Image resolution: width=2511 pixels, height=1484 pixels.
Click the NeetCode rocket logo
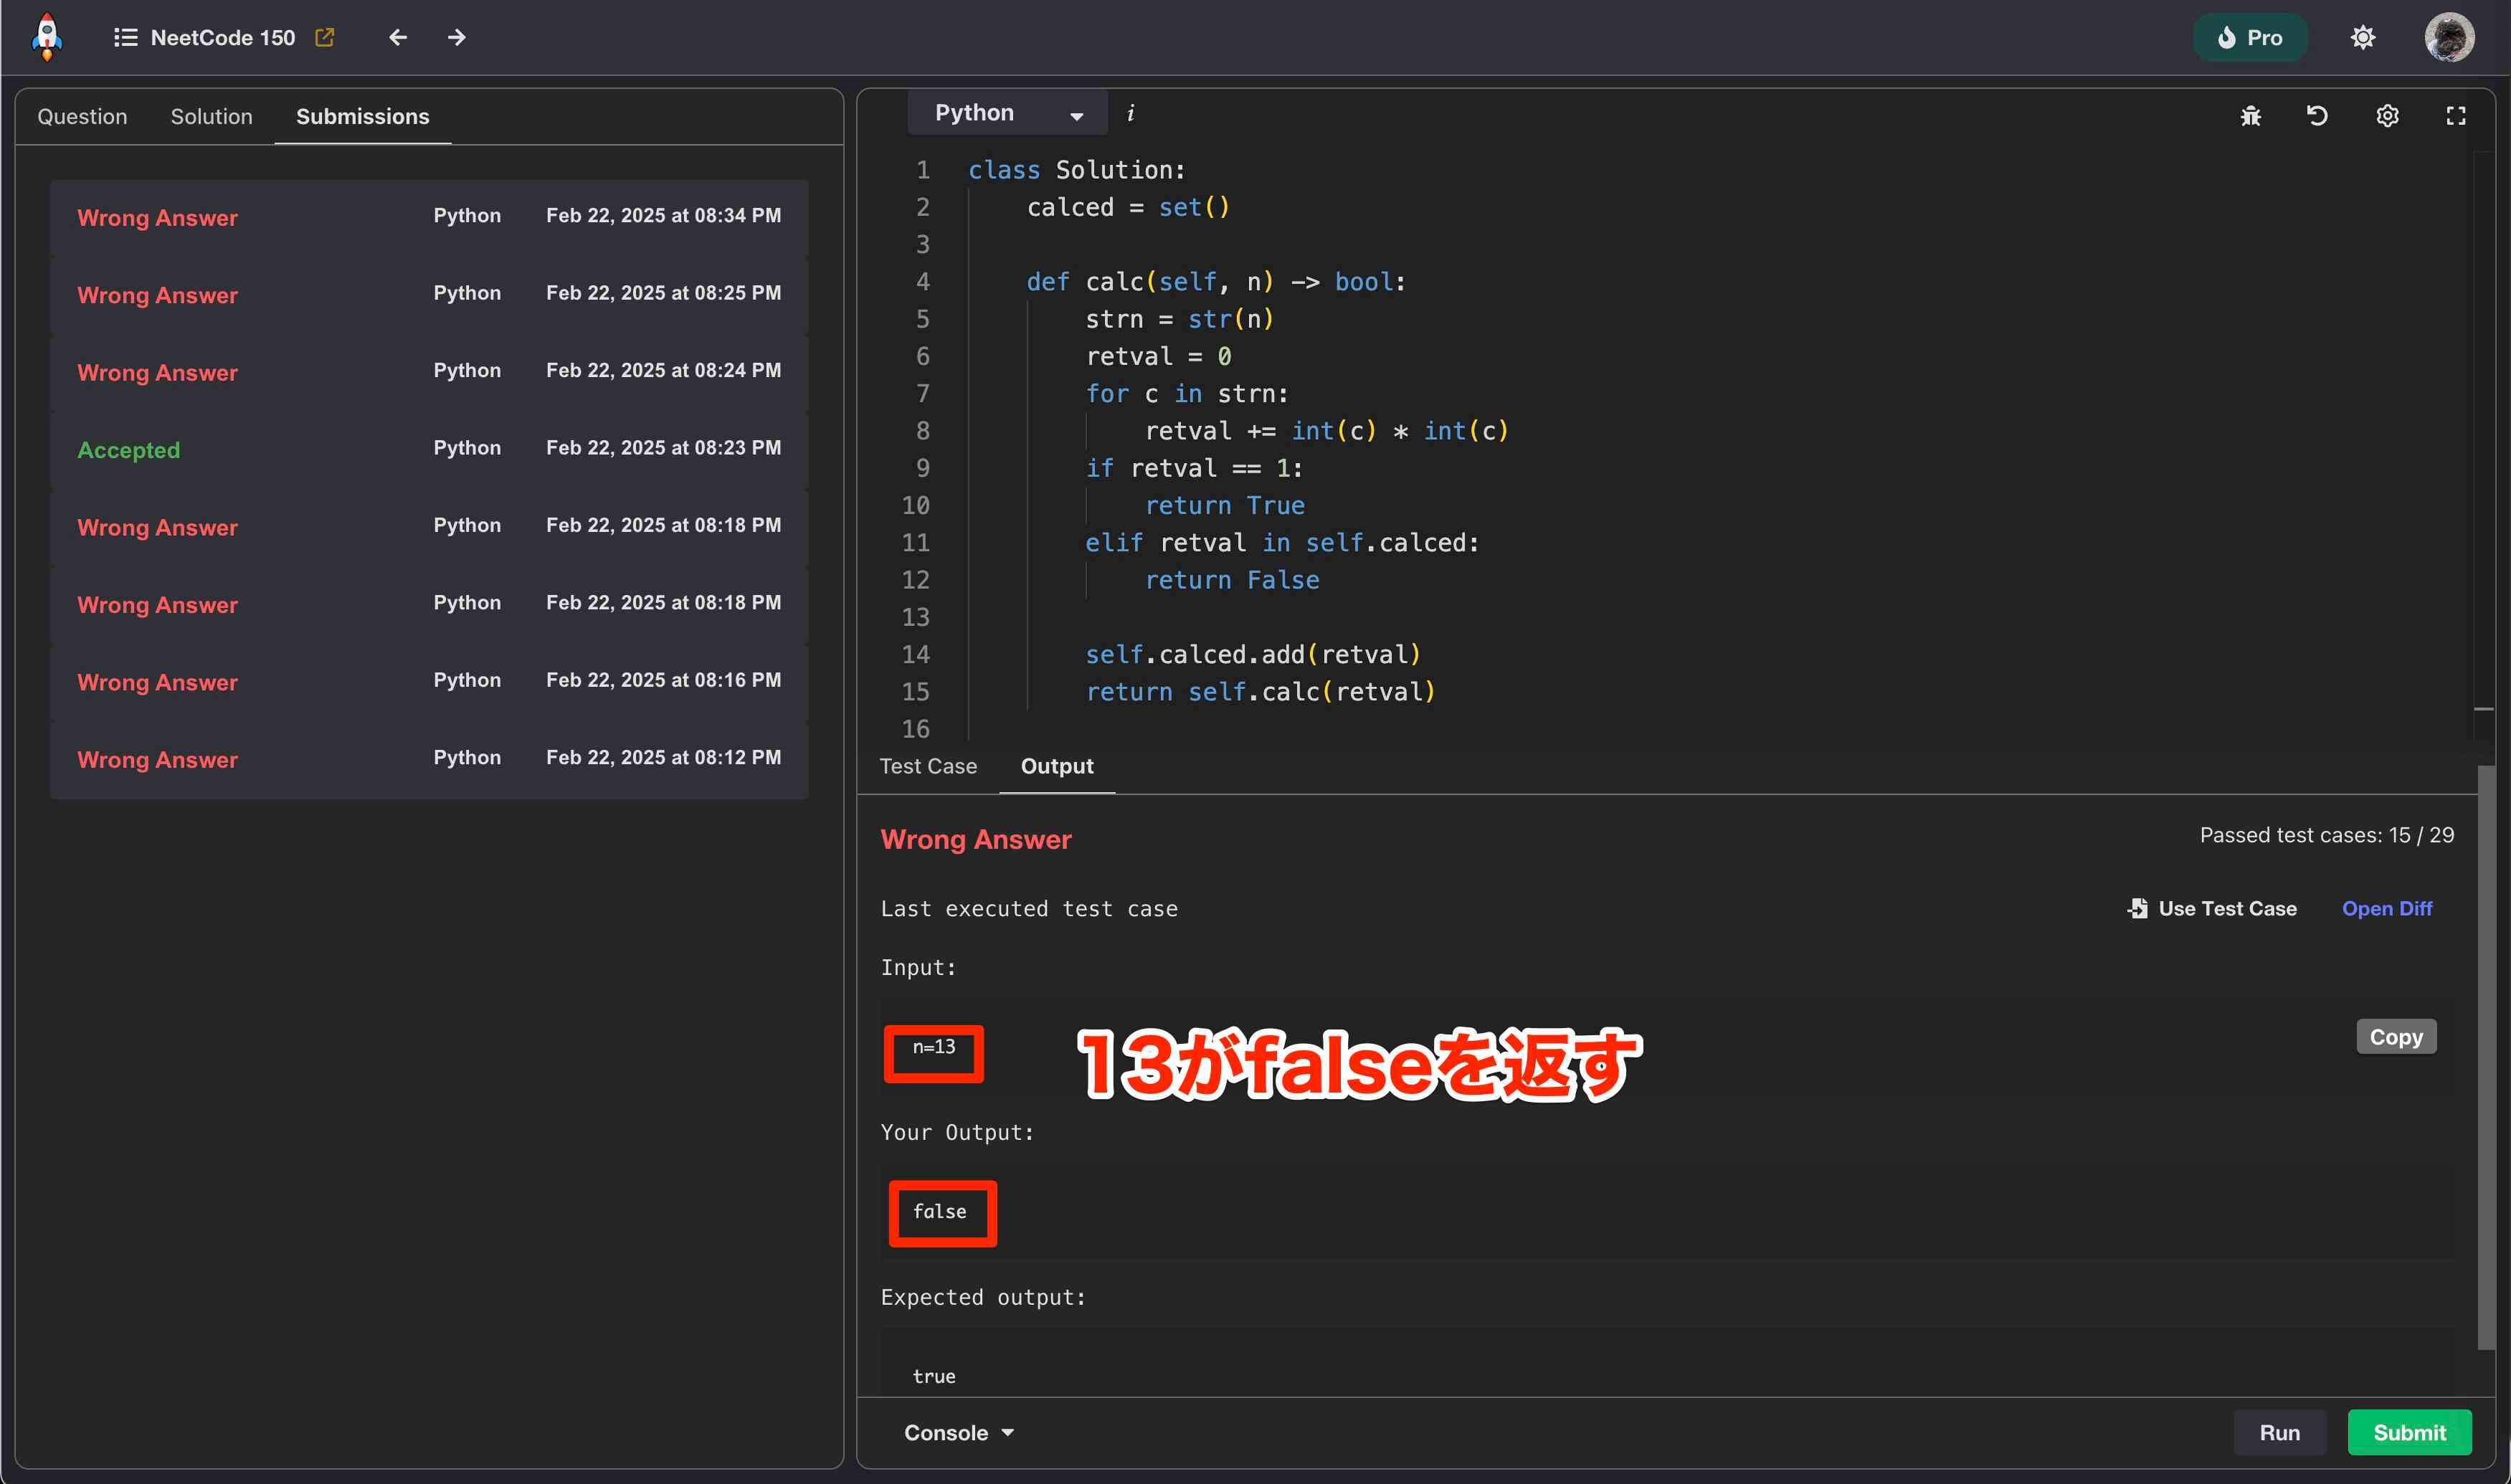(47, 37)
